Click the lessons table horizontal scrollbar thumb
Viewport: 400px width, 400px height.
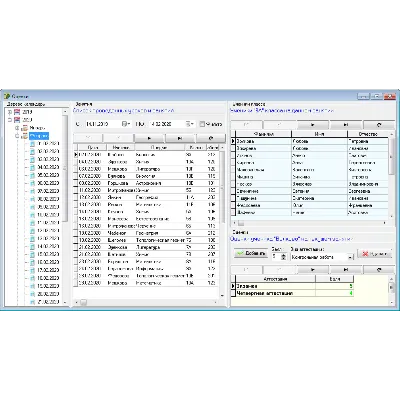(x=83, y=302)
